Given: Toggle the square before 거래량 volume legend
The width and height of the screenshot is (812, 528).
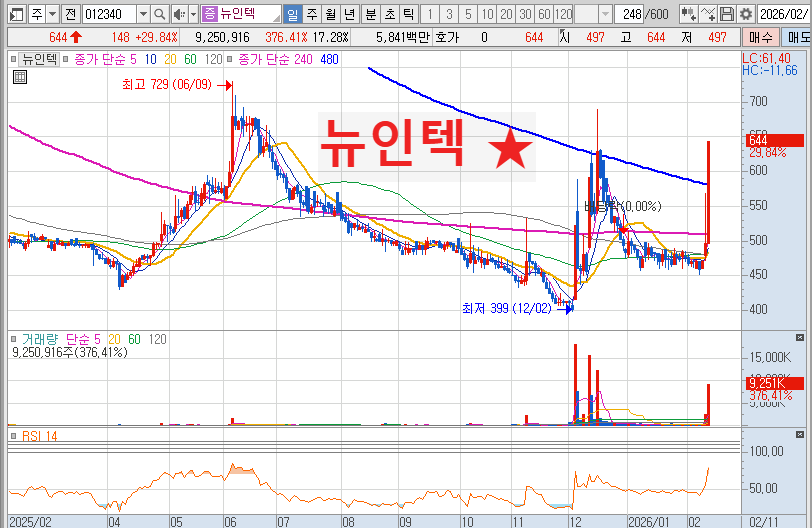Looking at the screenshot, I should (13, 339).
